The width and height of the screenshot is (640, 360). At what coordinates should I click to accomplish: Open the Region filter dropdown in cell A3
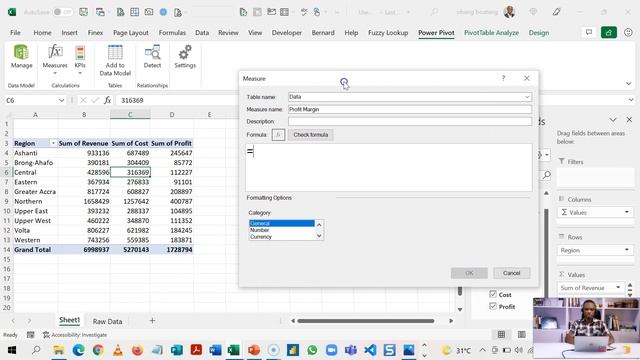coord(53,143)
